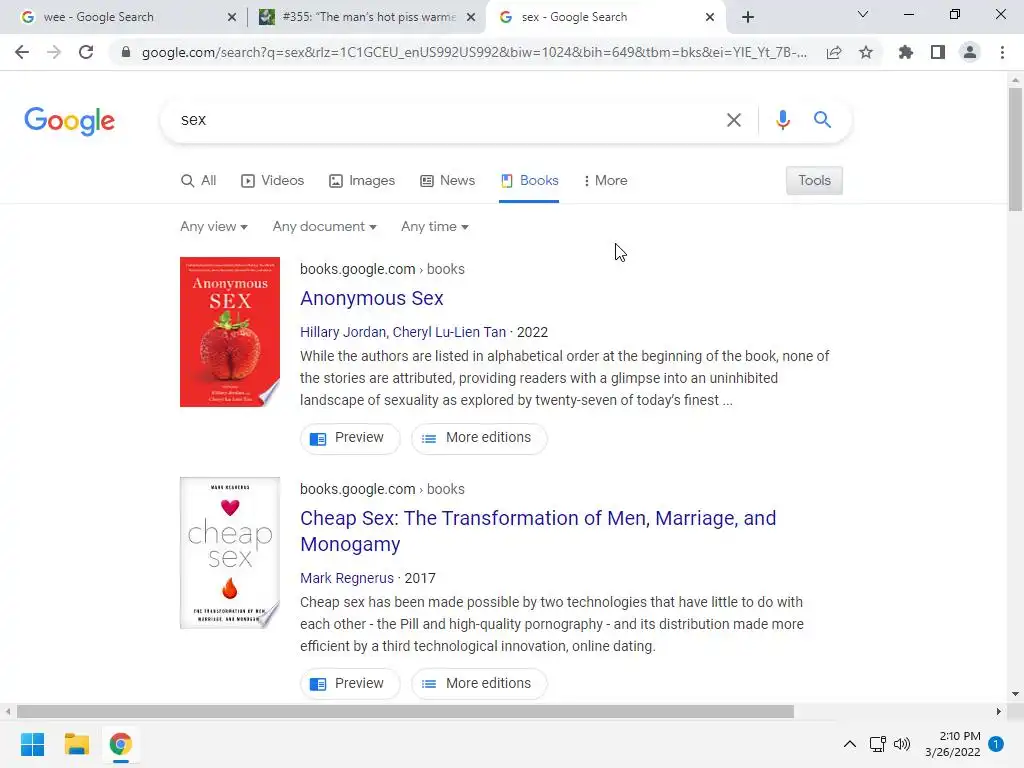
Task: Switch to the 'wee - Google Search' tab
Action: pyautogui.click(x=123, y=17)
